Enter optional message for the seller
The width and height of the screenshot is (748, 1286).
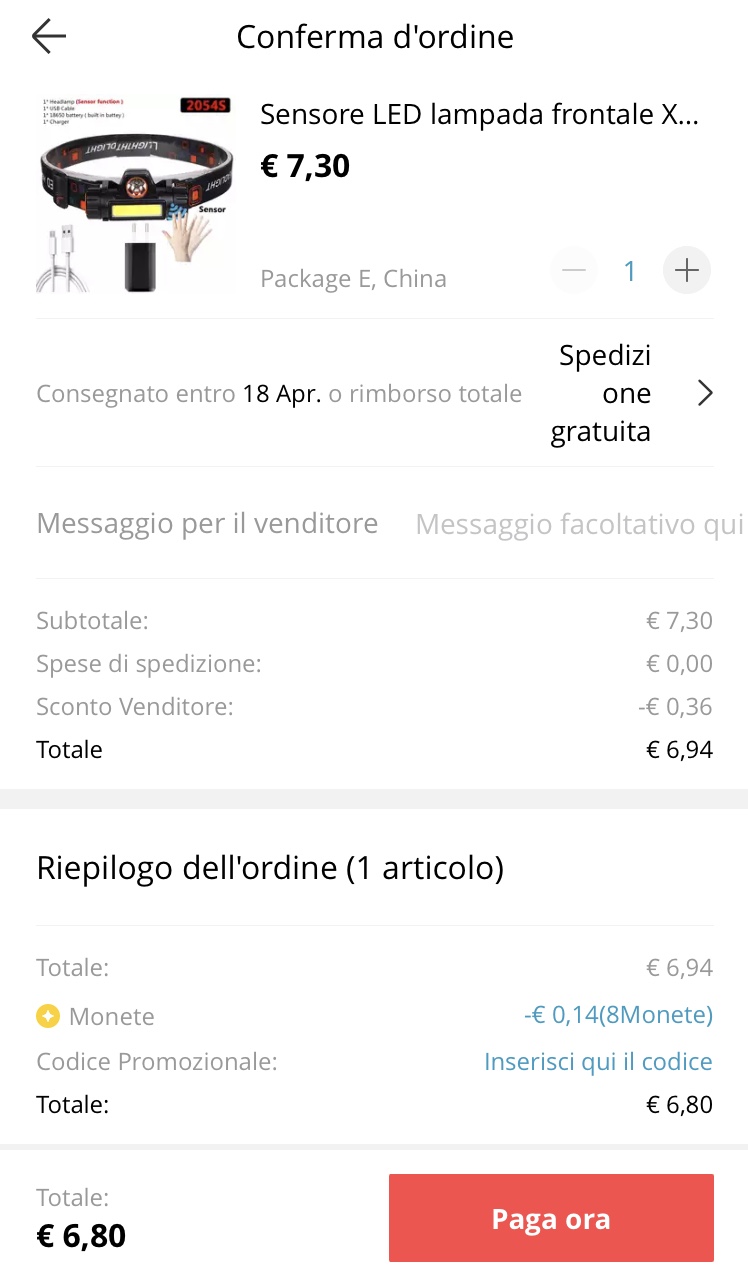click(x=578, y=524)
